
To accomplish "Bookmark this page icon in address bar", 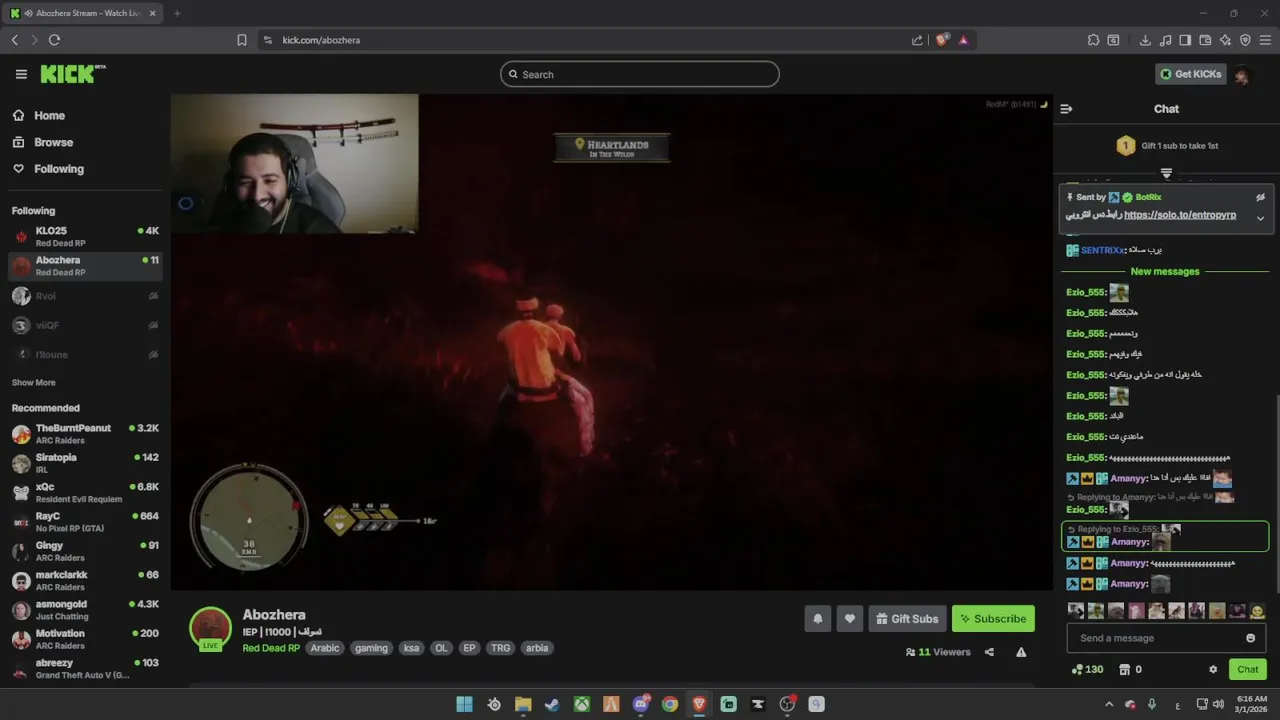I will click(x=242, y=40).
